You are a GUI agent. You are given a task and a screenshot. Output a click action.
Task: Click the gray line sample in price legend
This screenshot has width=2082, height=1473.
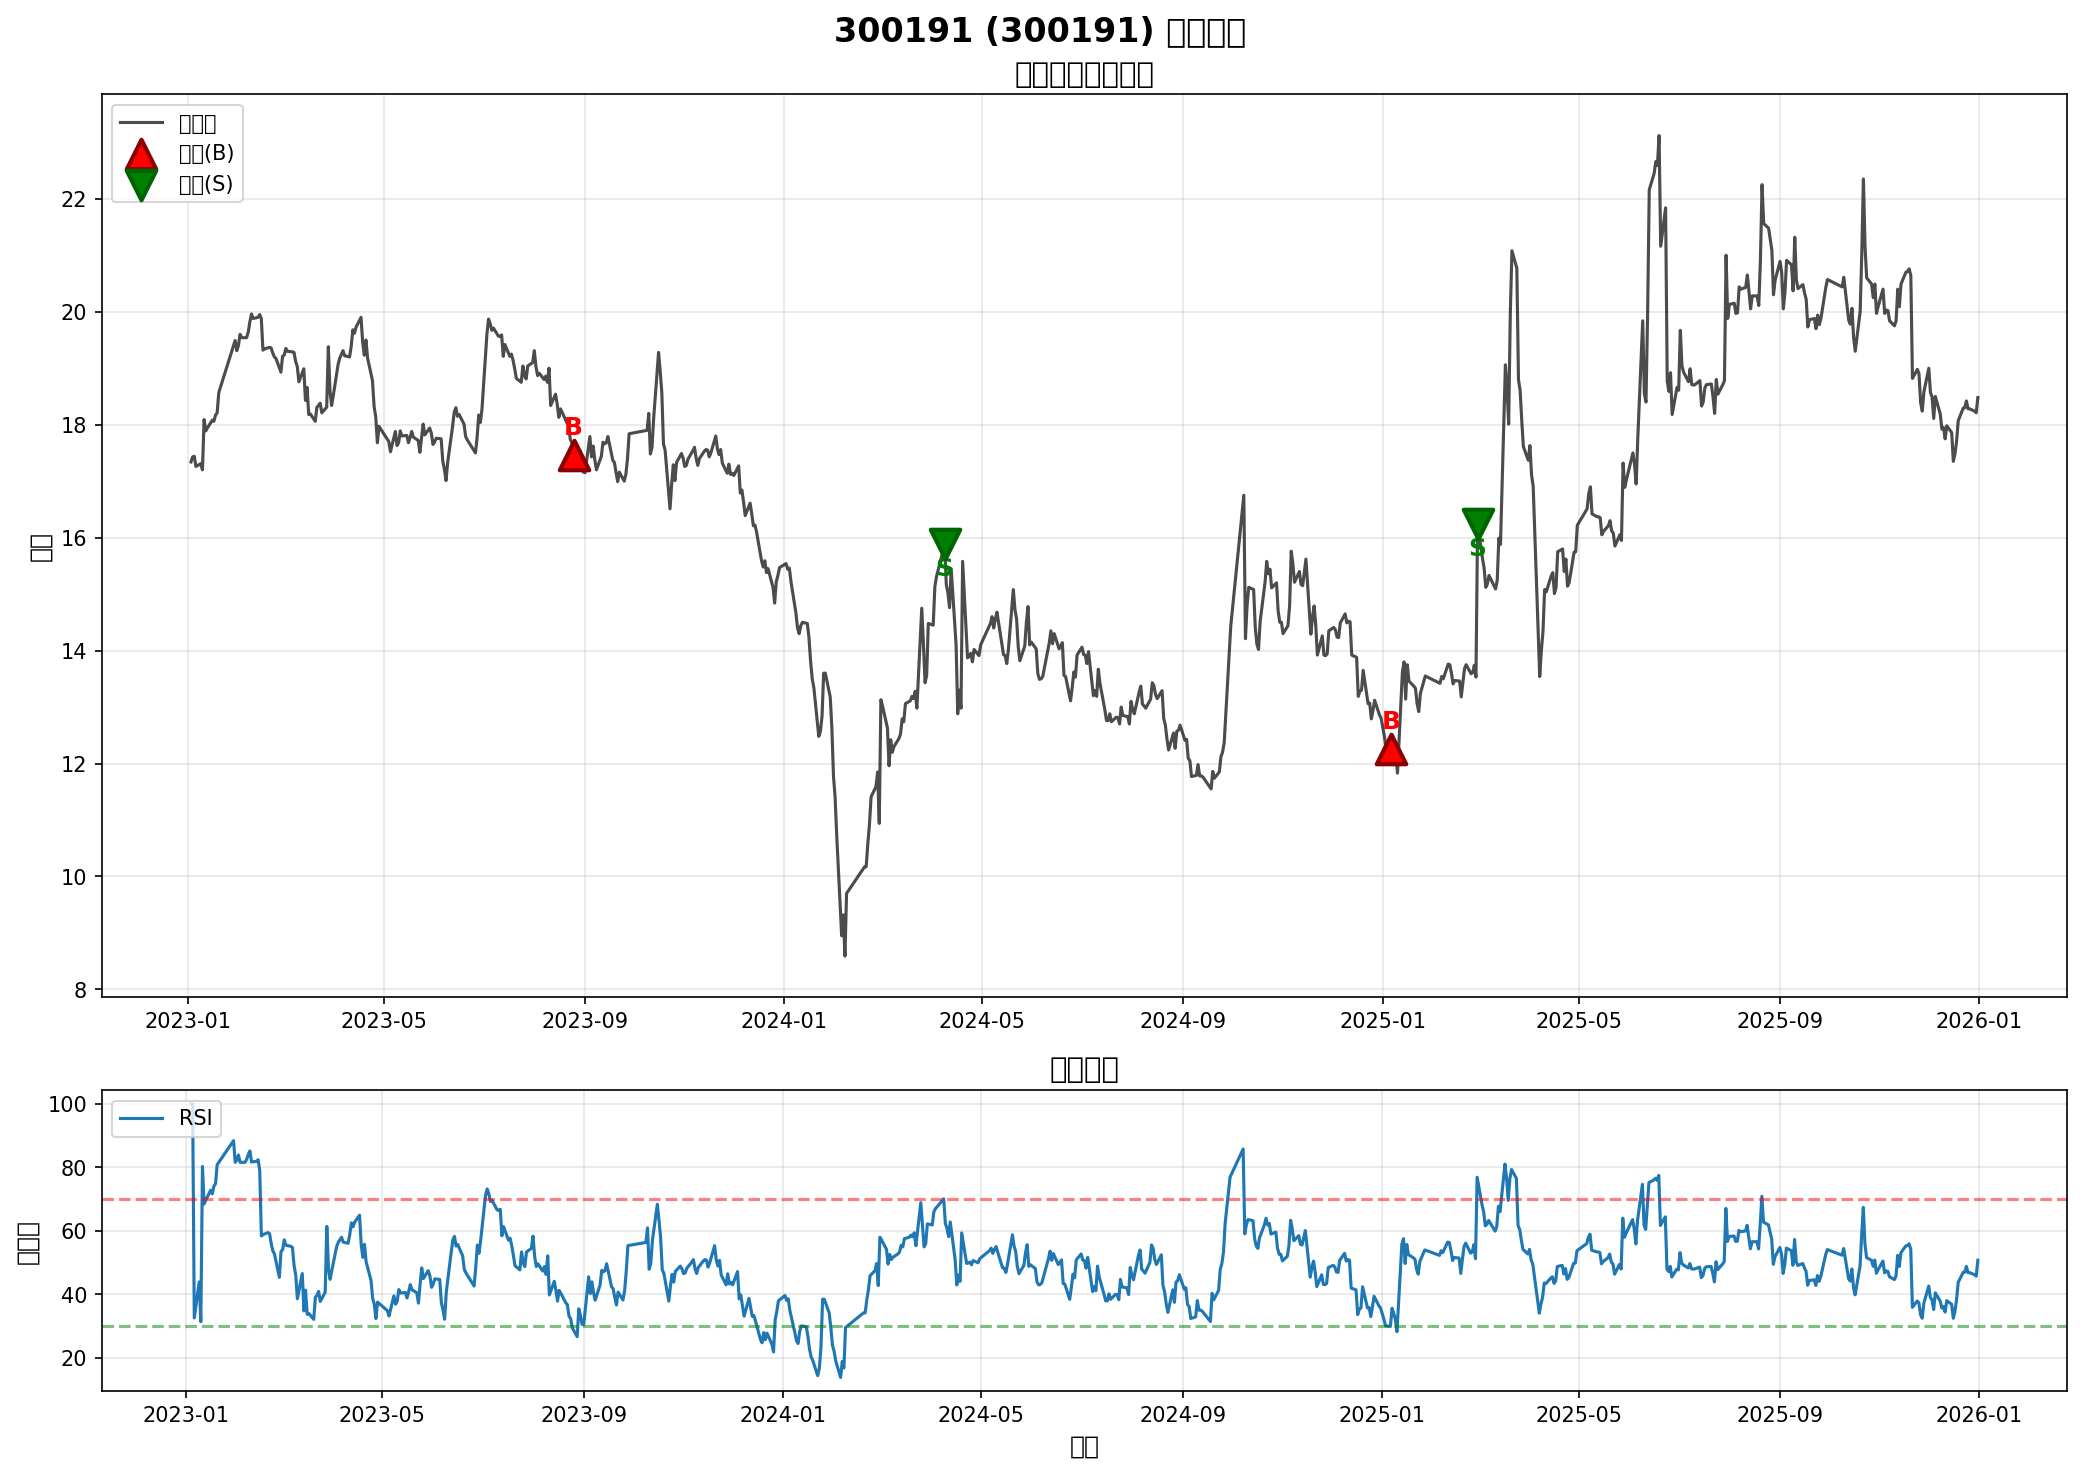pyautogui.click(x=141, y=124)
